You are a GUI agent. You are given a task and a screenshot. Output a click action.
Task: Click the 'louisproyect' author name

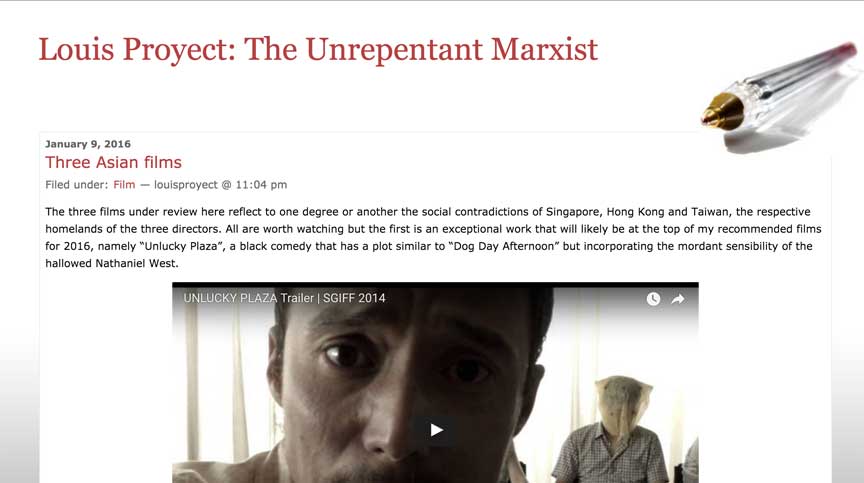[186, 184]
